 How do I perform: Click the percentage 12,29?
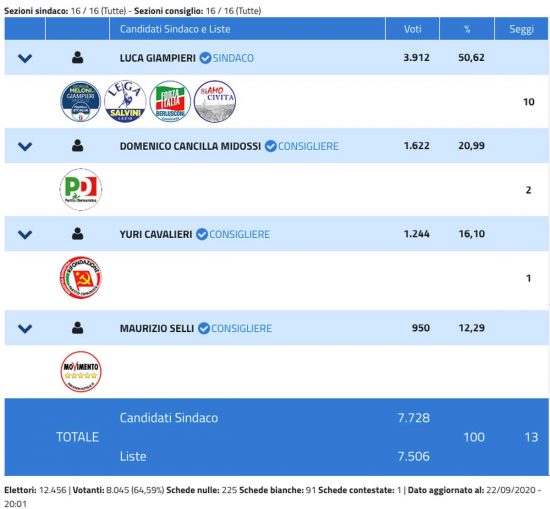[x=472, y=328]
